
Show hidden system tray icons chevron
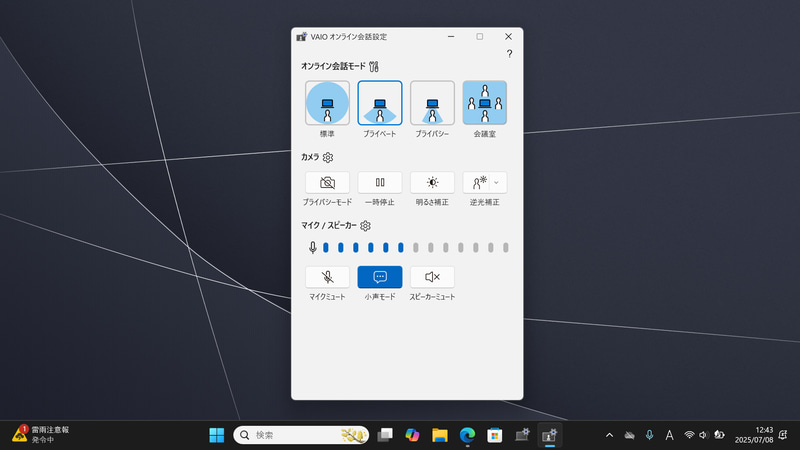(x=609, y=435)
